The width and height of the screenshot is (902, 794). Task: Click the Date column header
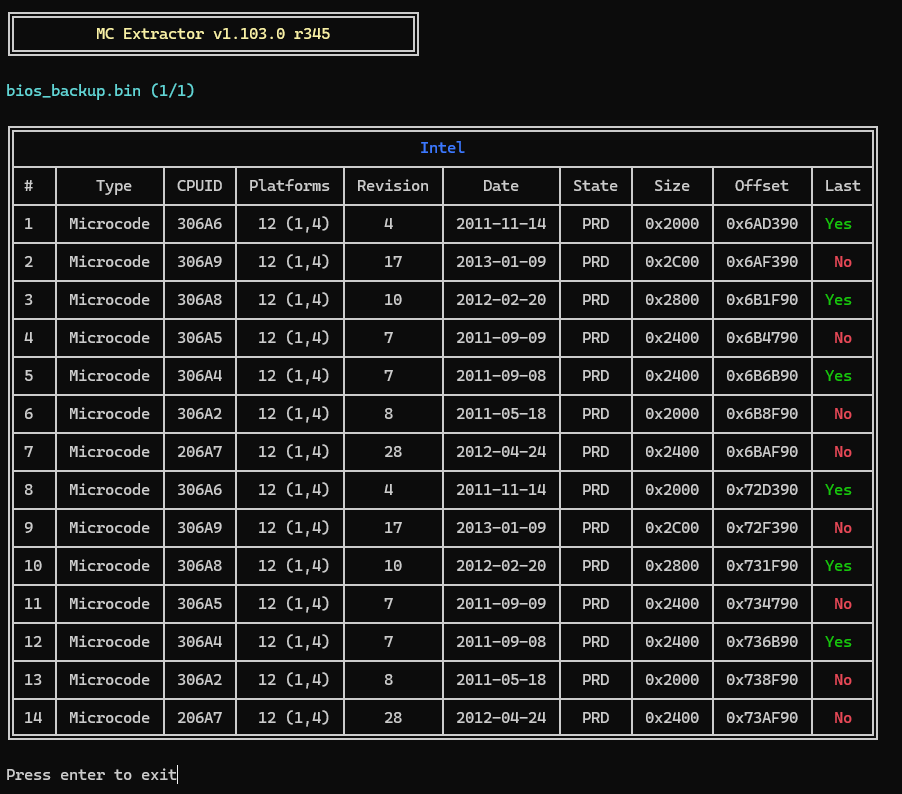(x=500, y=186)
